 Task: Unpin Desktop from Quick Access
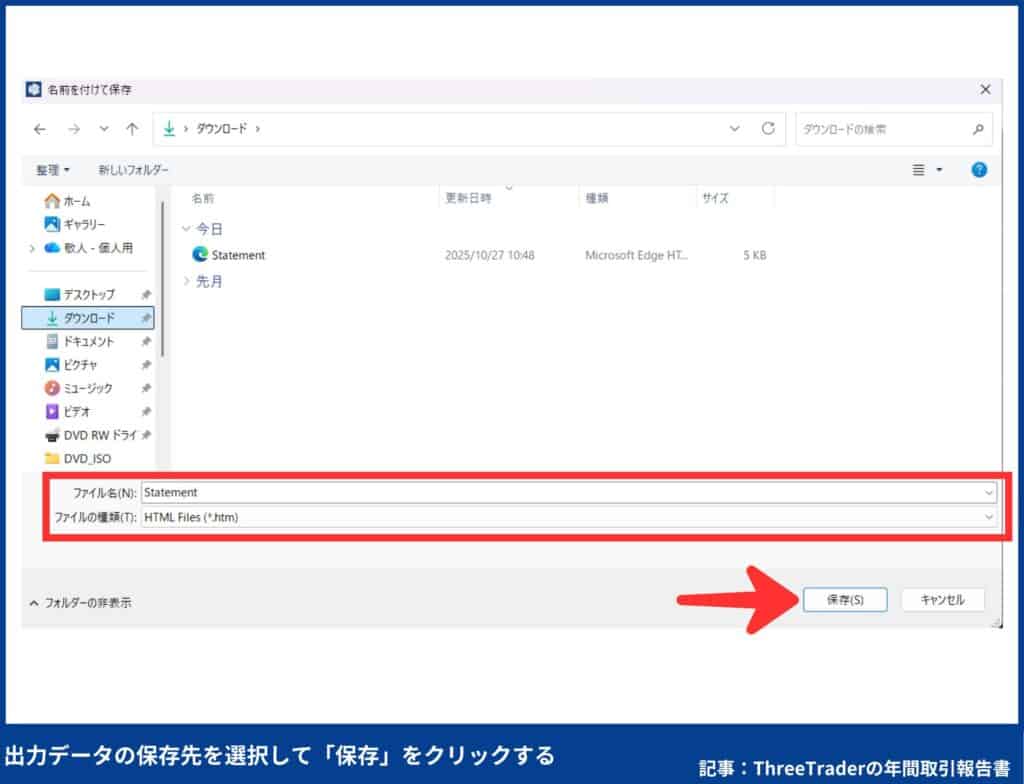145,294
